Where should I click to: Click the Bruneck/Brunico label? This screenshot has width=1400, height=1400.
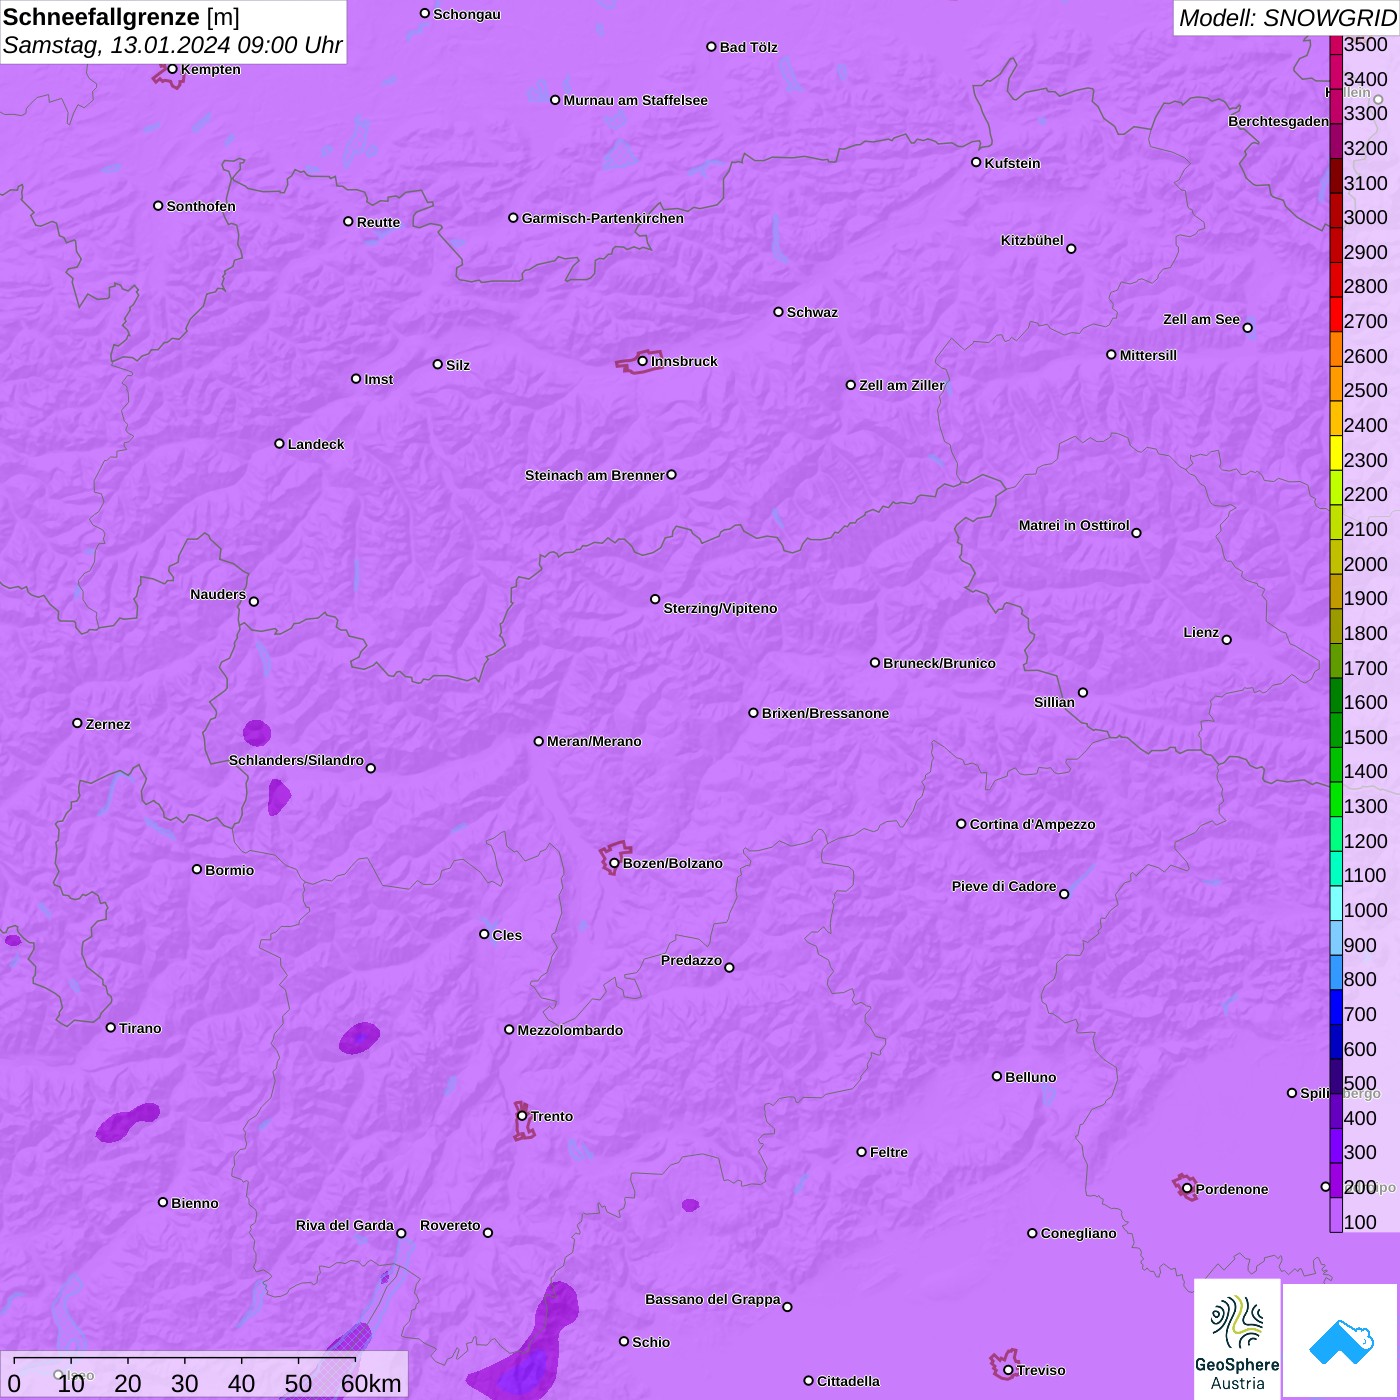point(939,663)
